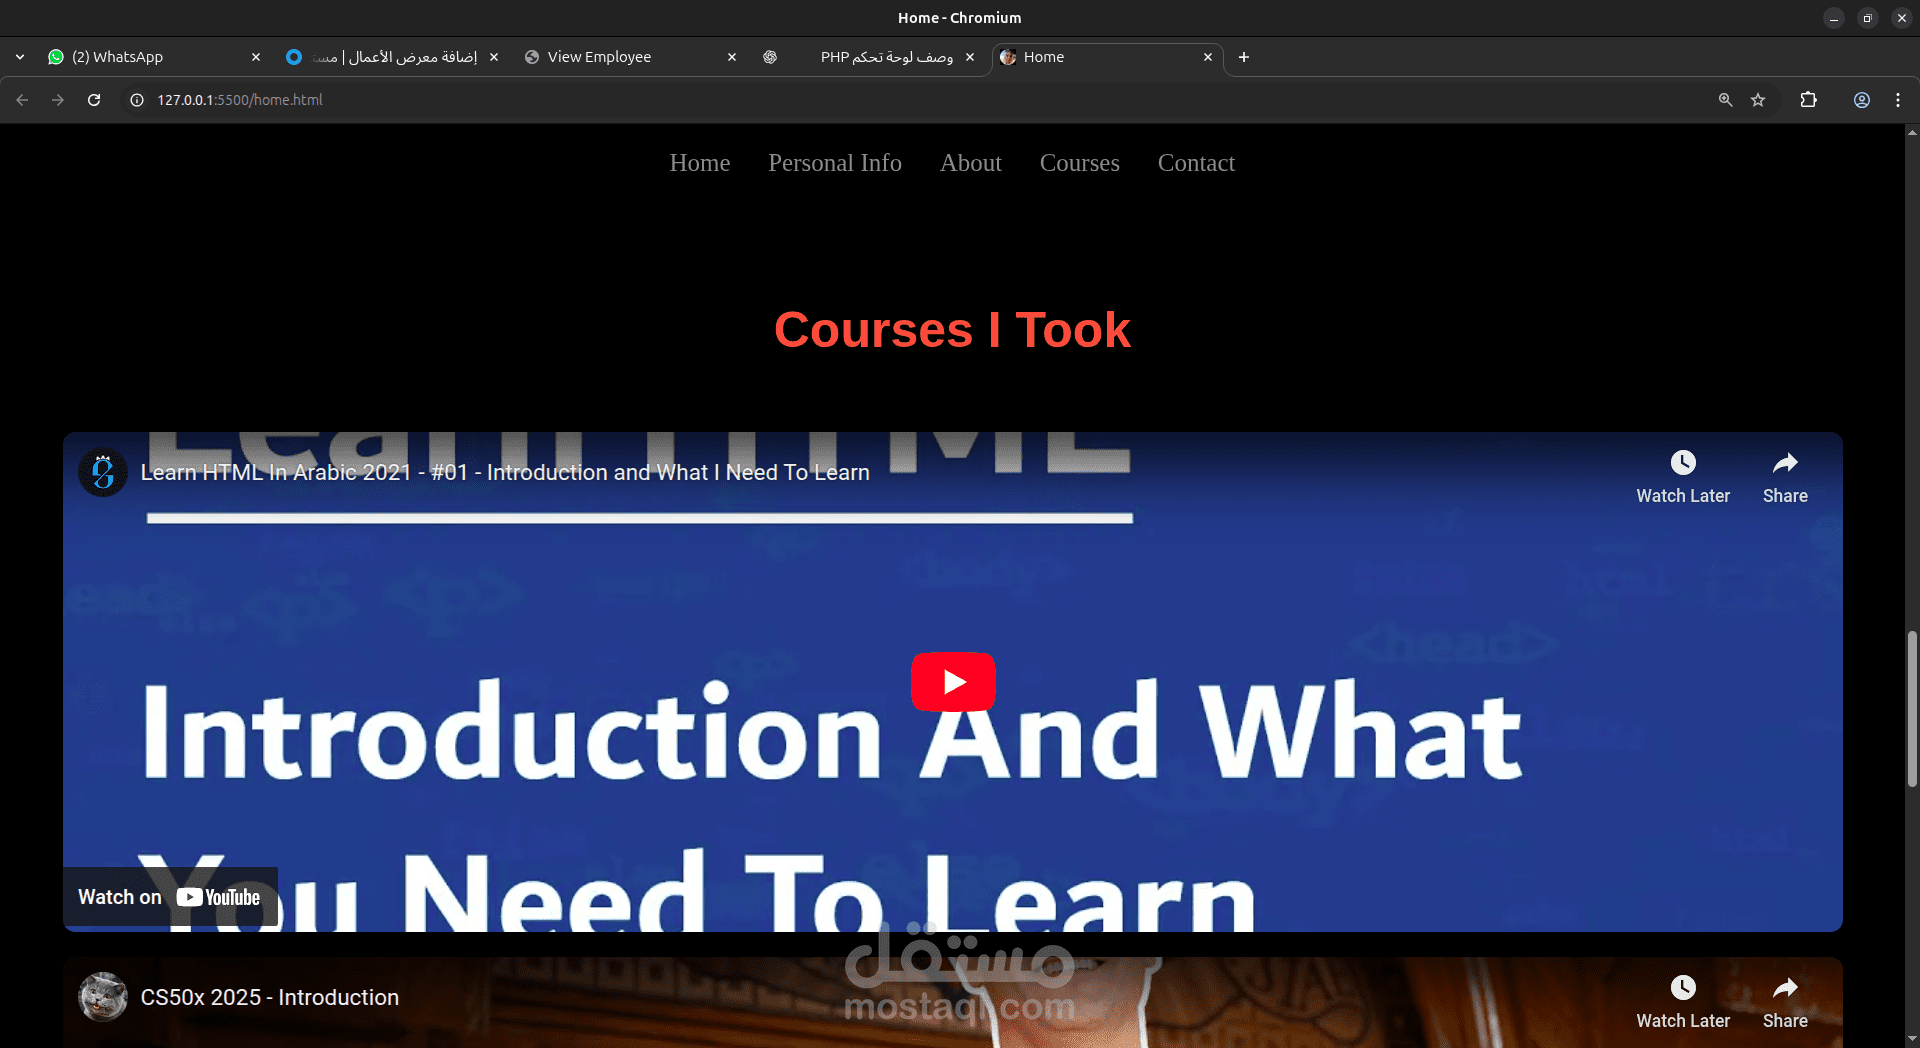The image size is (1920, 1048).
Task: Click Watch Later on Learn HTML video
Action: tap(1683, 477)
